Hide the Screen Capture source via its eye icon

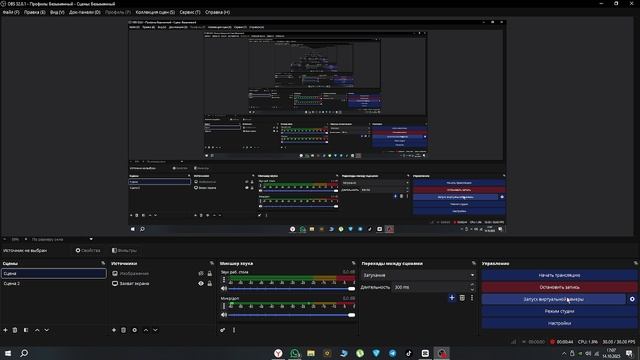click(x=201, y=283)
